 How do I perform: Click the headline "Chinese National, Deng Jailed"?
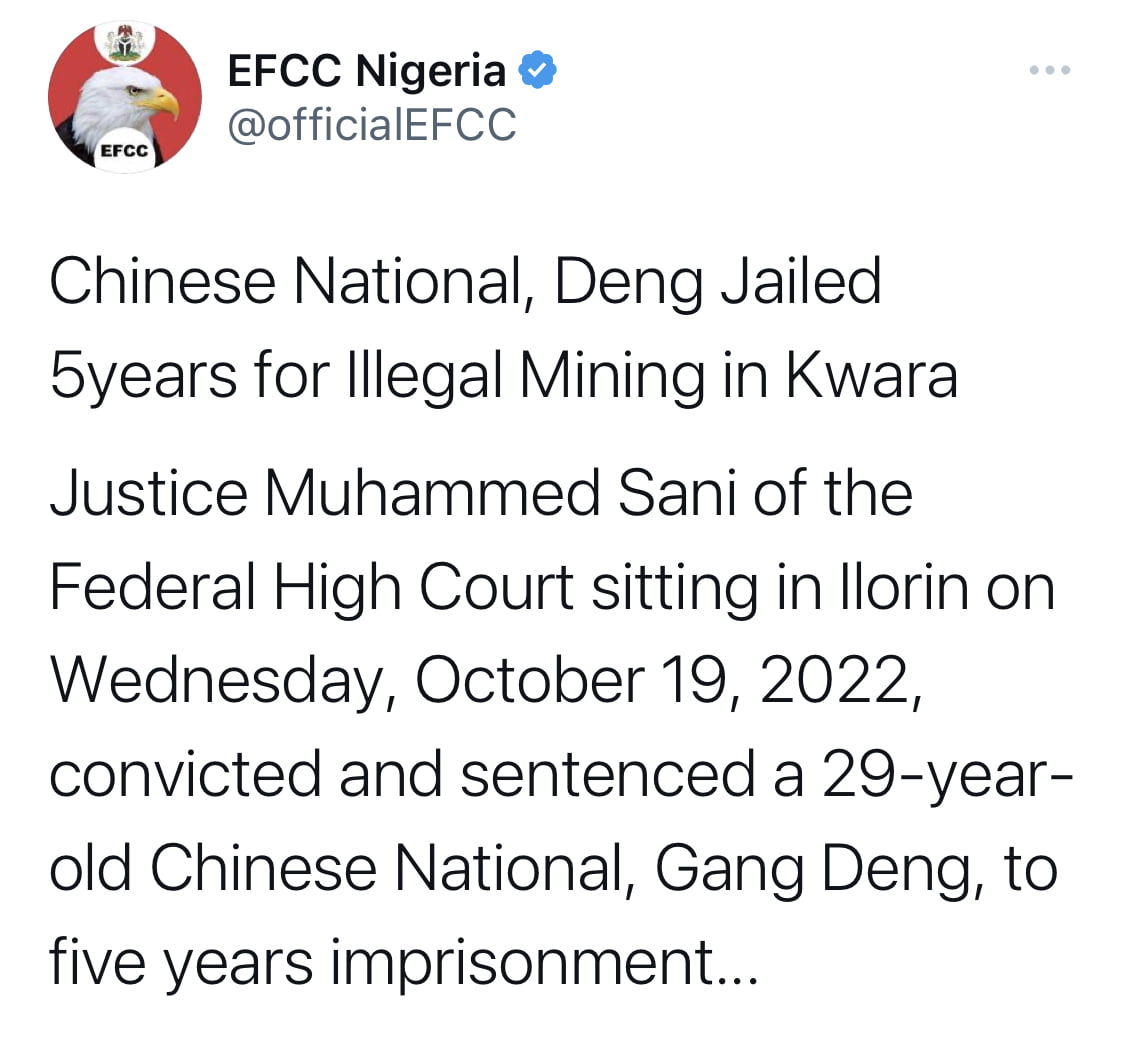tap(465, 282)
